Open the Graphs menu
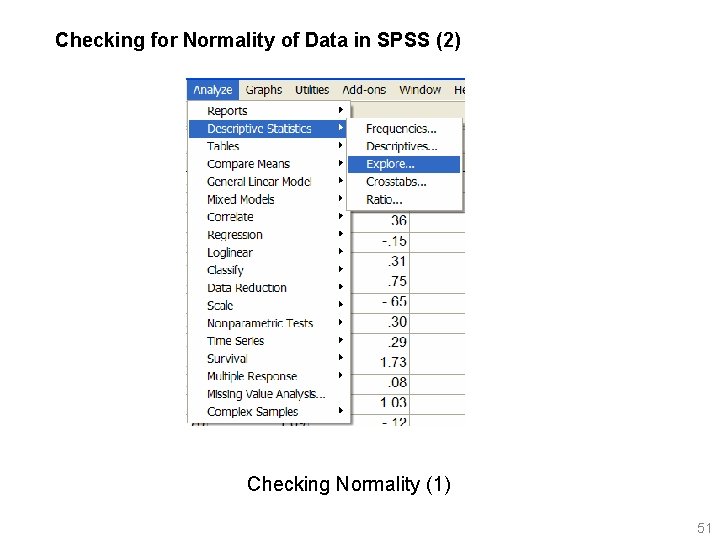Screen dimensions: 720x540 pyautogui.click(x=264, y=90)
